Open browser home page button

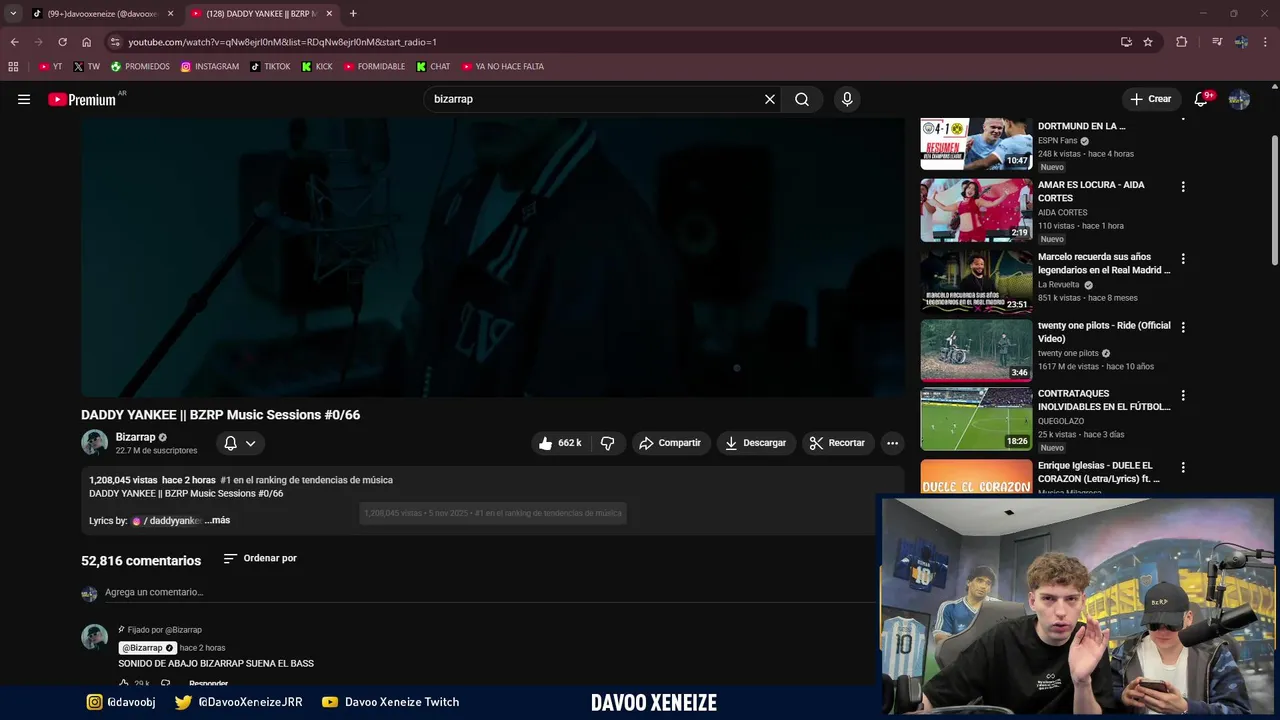coord(86,42)
